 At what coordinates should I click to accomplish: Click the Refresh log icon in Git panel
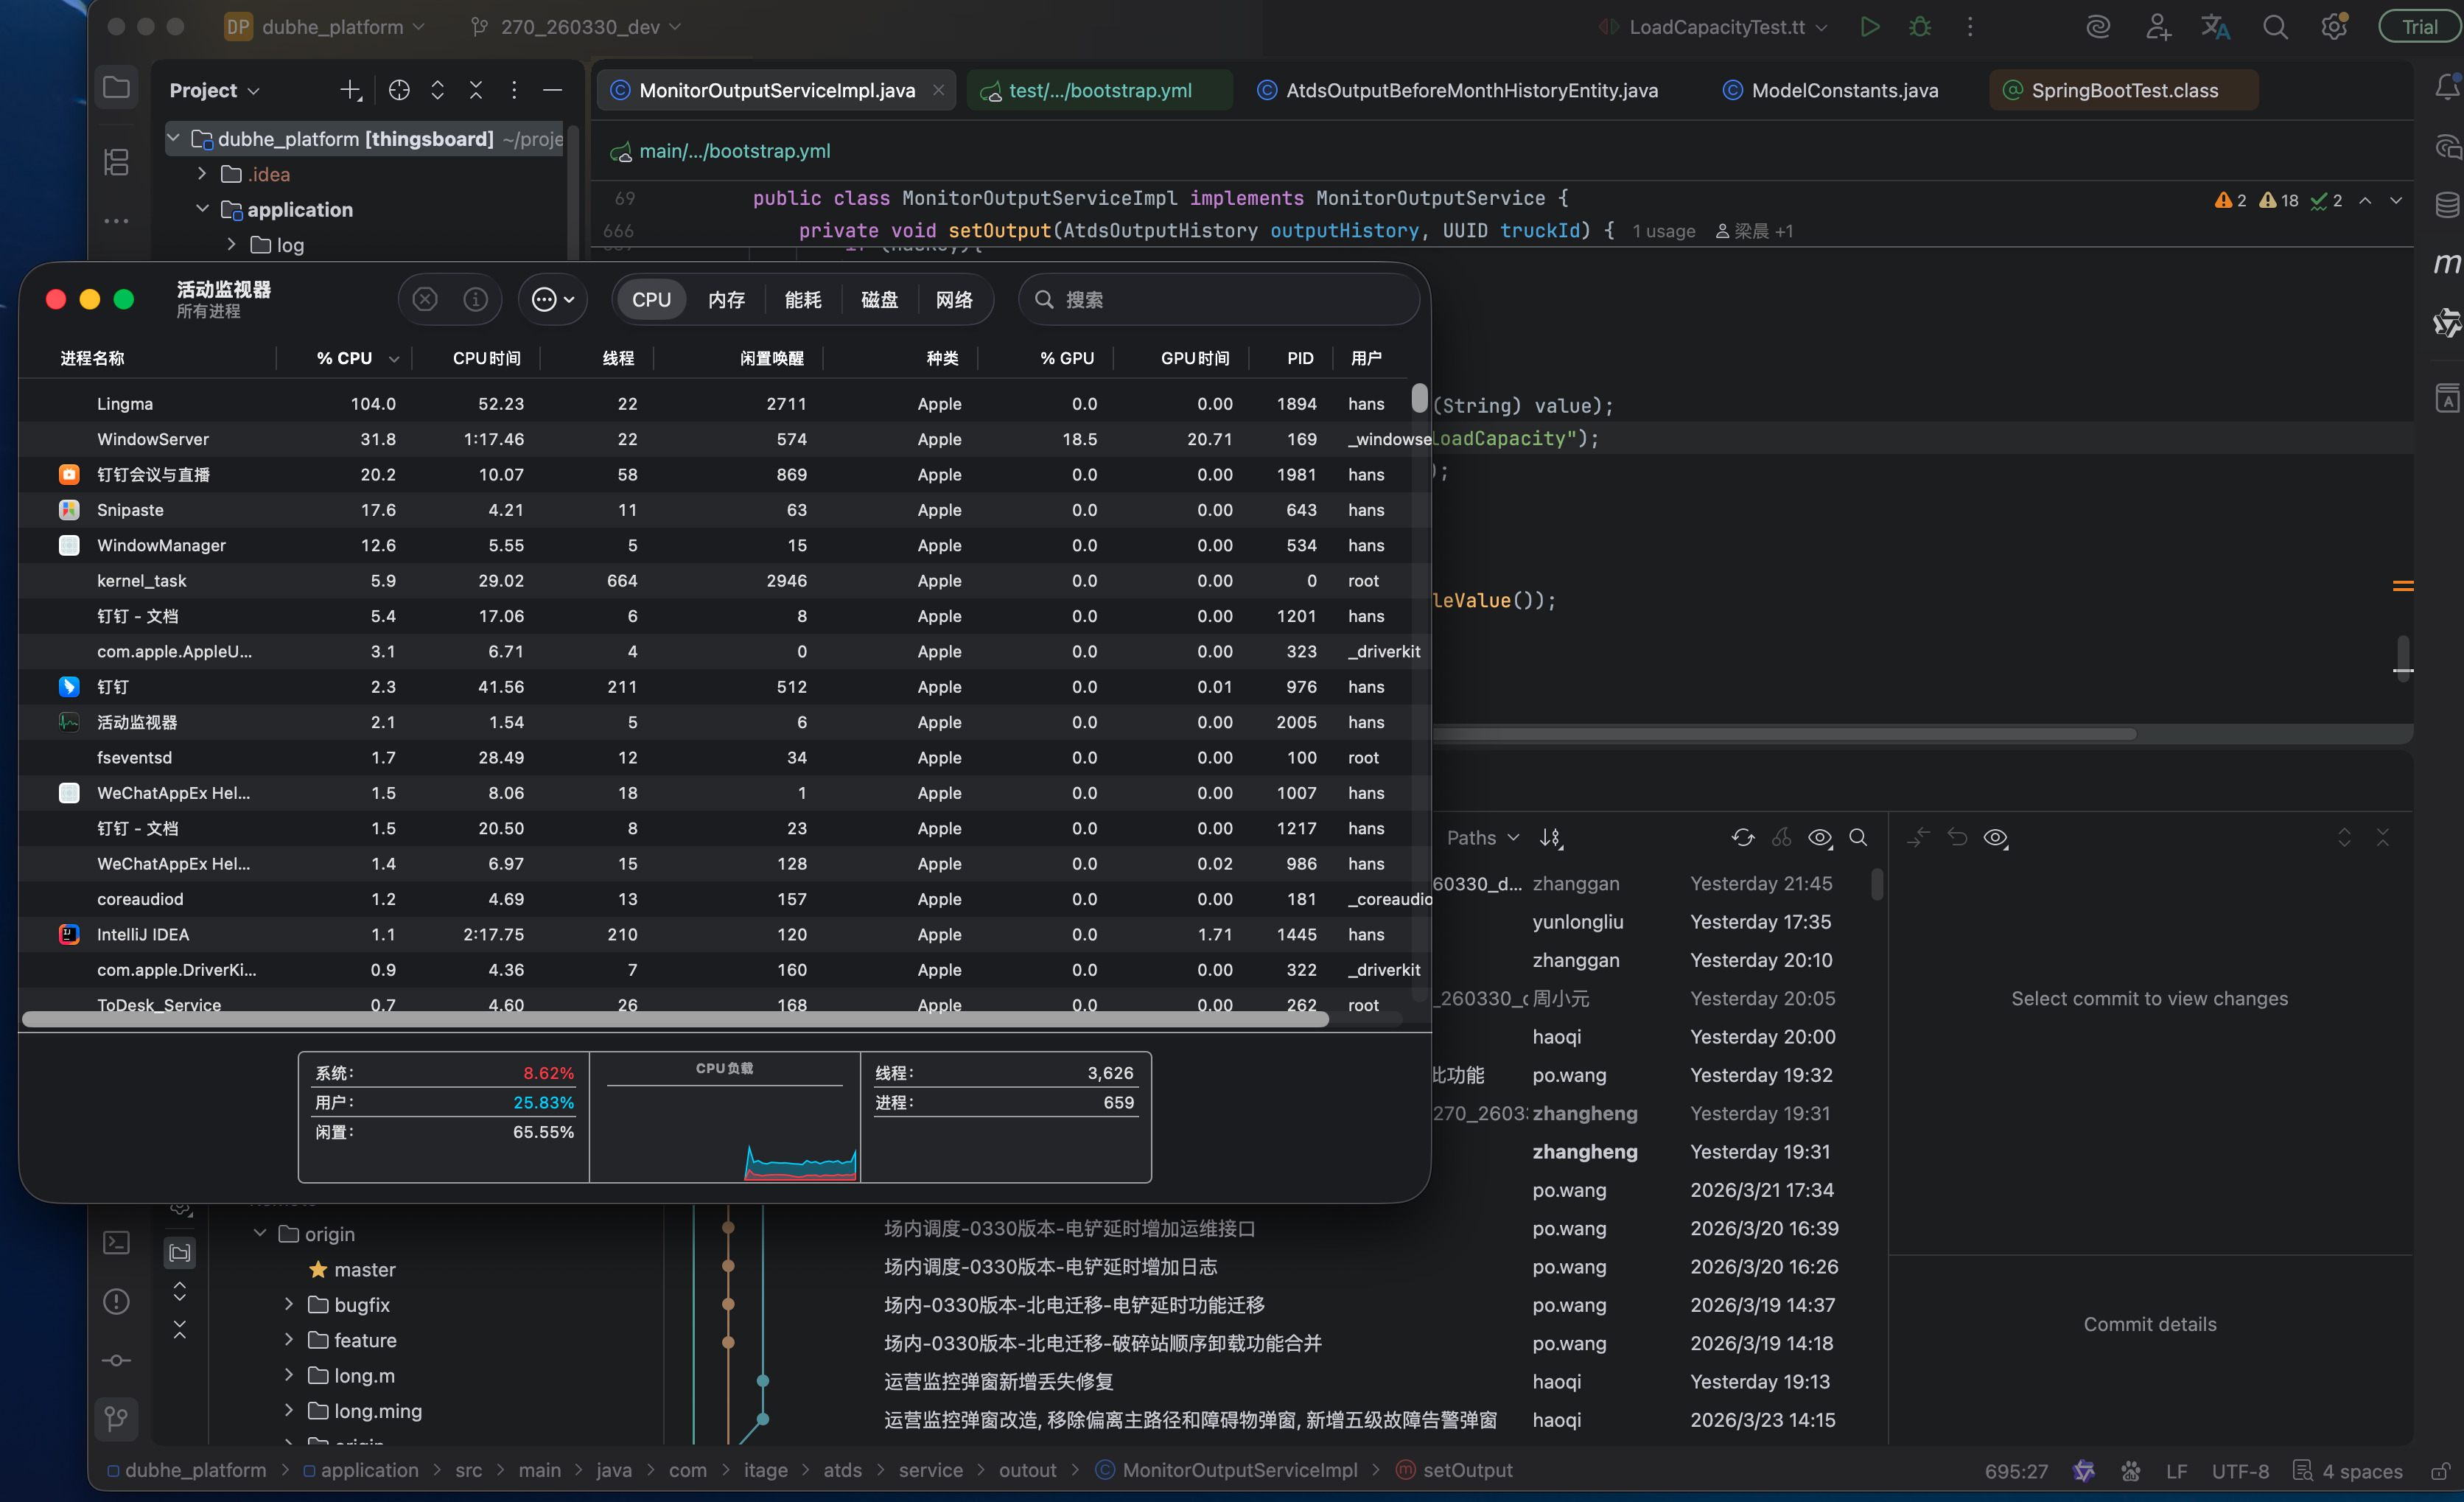point(1742,837)
